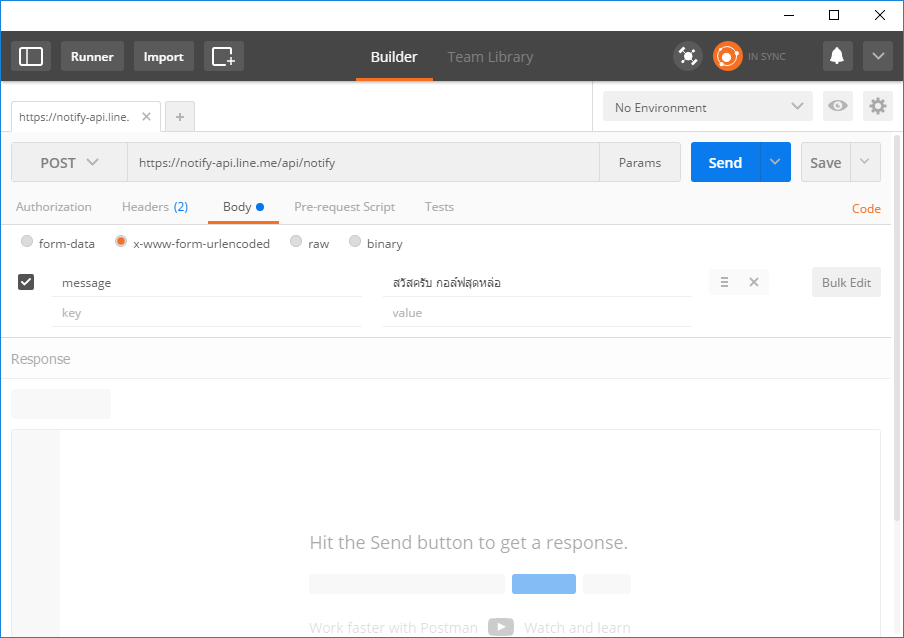Close the notify-api.line request tab
This screenshot has height=638, width=904.
click(146, 116)
